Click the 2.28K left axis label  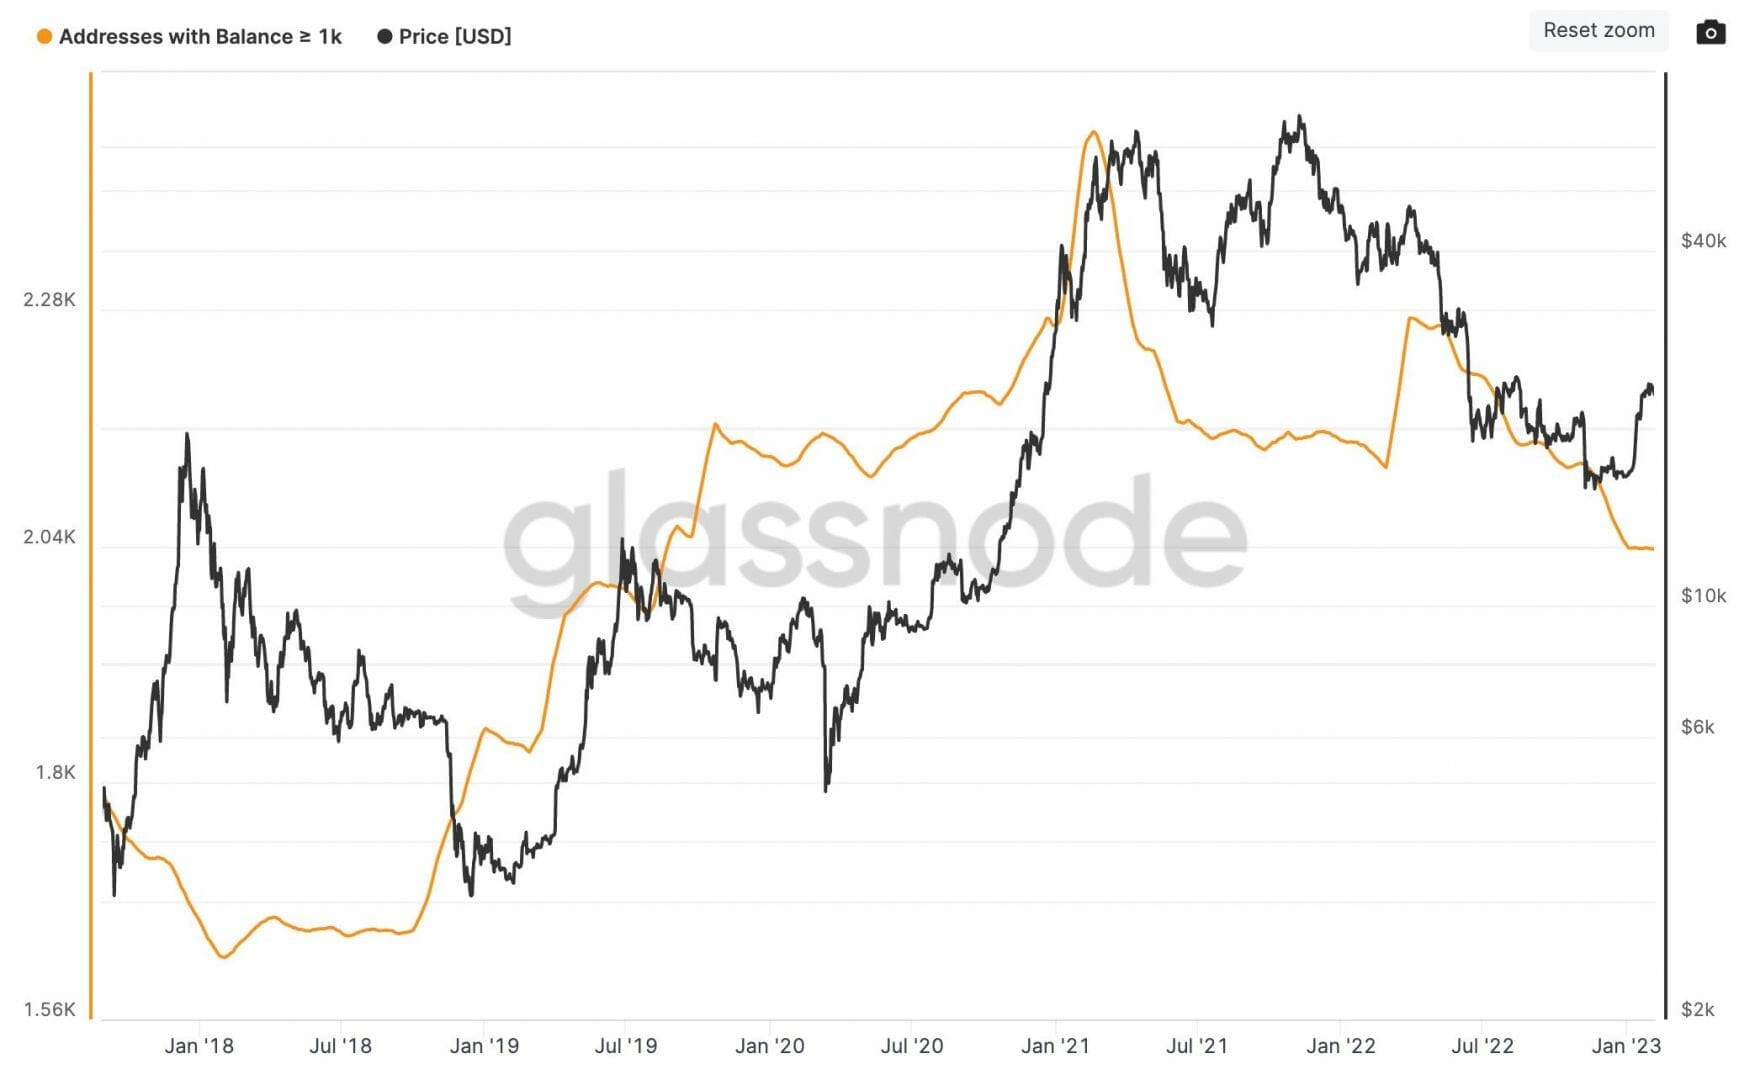coord(50,300)
